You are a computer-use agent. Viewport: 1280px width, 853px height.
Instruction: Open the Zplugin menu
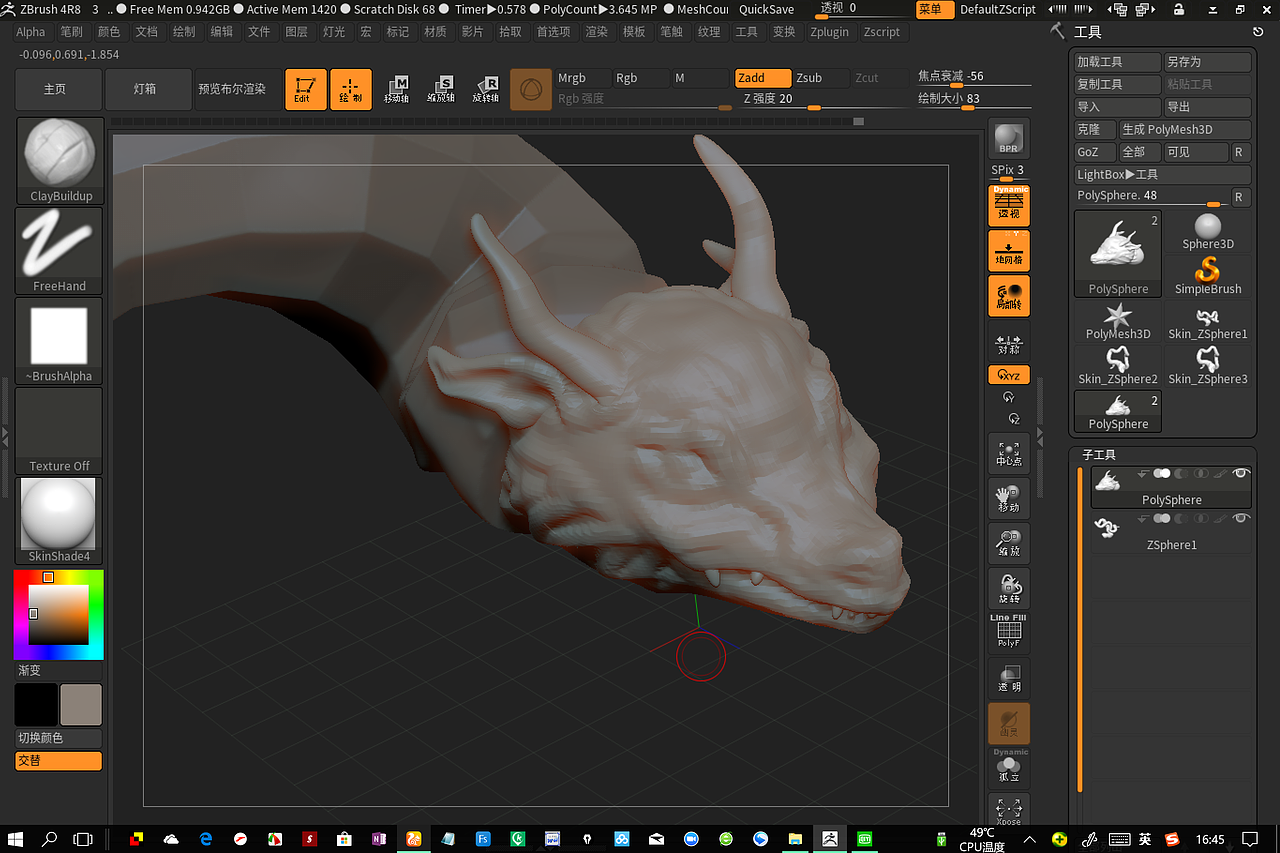point(830,31)
